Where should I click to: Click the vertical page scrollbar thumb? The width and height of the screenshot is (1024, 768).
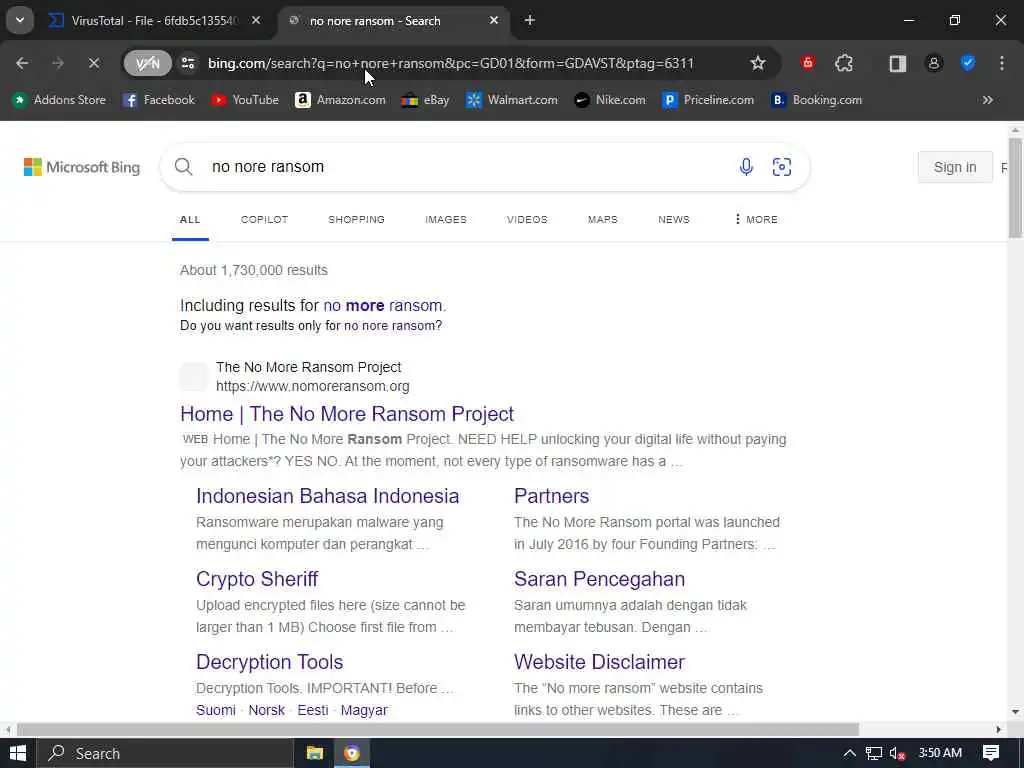coord(1015,188)
